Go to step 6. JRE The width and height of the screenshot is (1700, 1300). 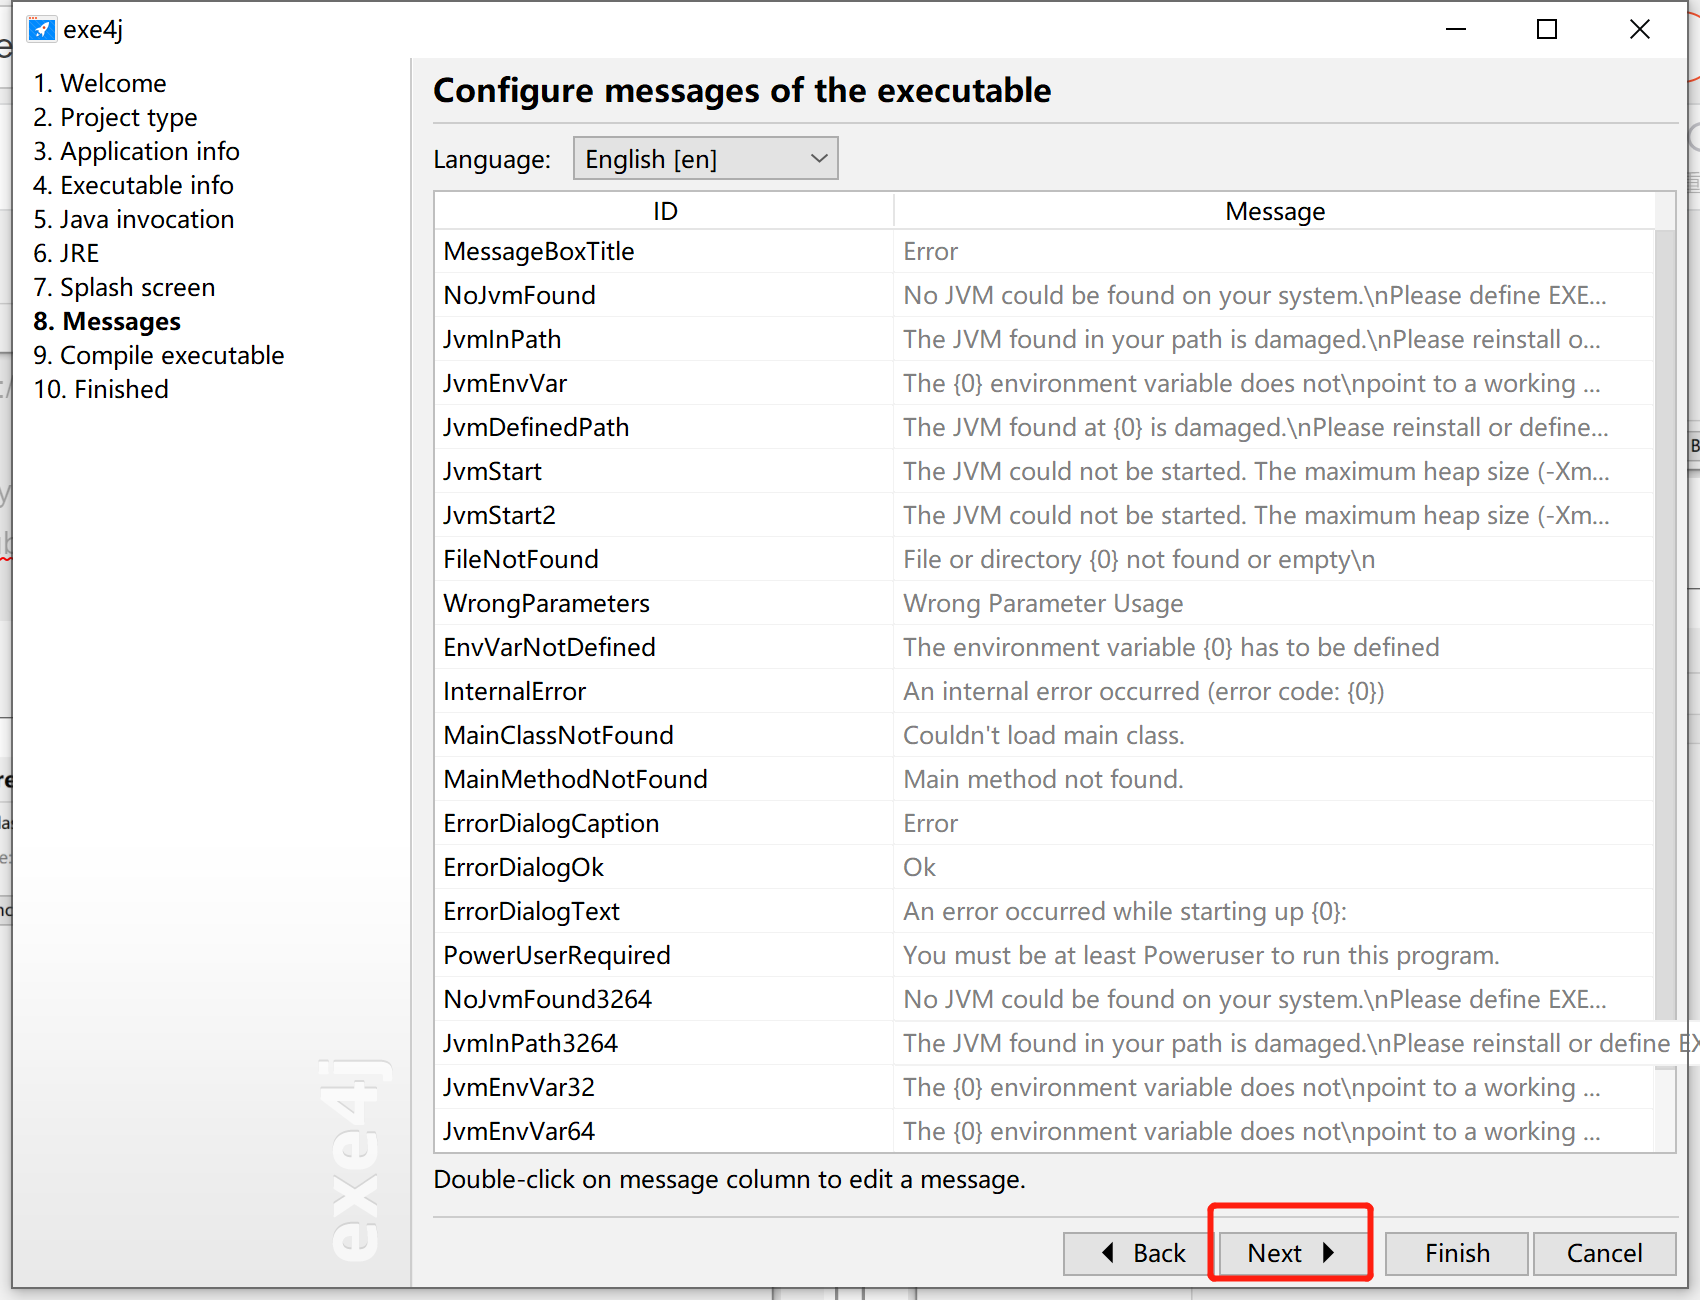point(66,253)
